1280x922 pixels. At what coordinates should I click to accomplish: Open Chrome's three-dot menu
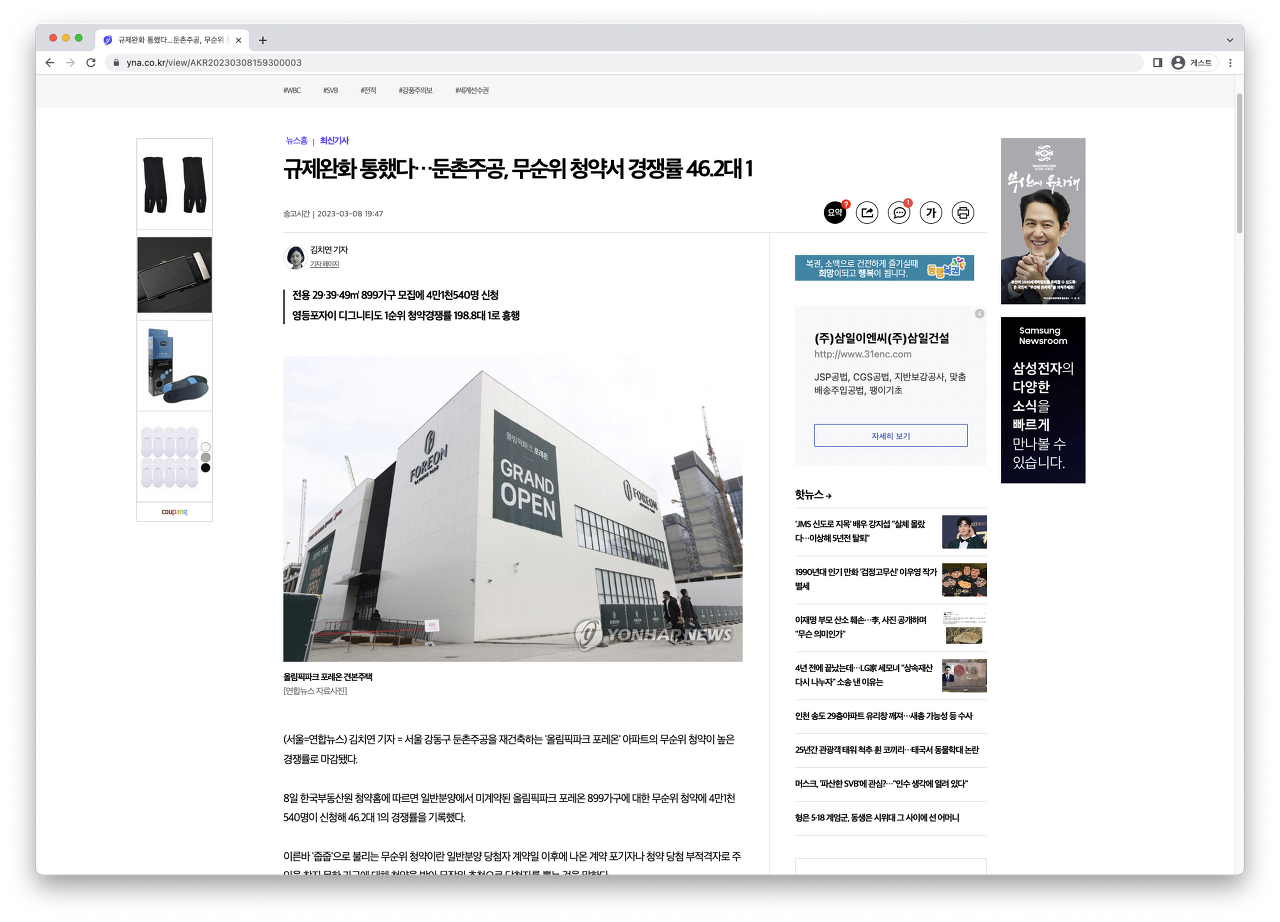1230,62
